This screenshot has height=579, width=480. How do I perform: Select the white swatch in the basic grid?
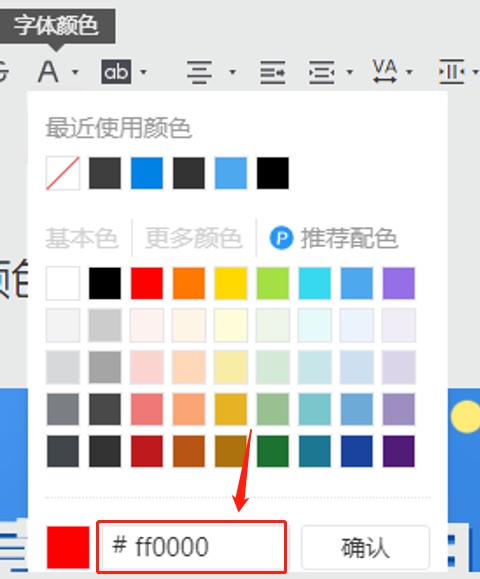pos(63,283)
